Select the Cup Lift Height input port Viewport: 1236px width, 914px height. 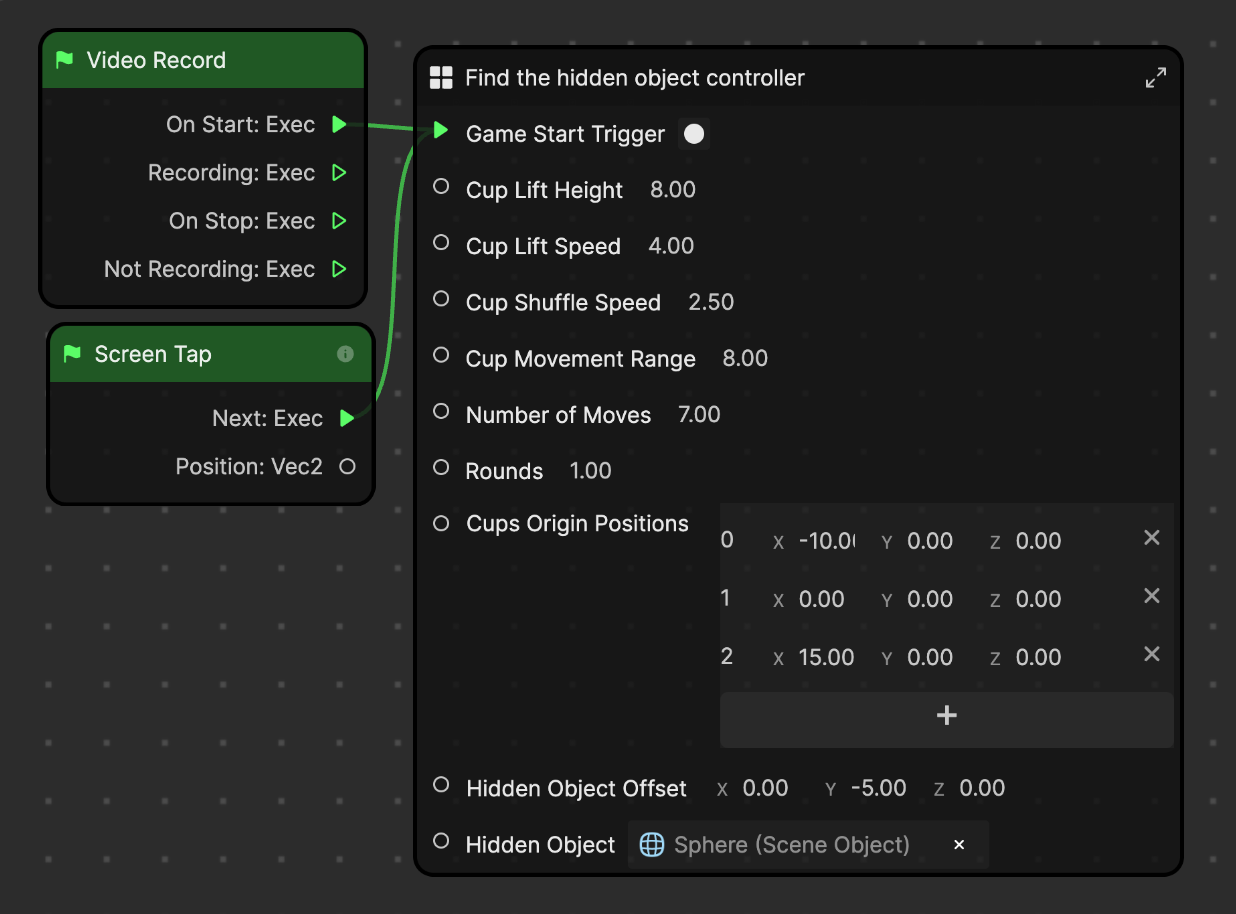(x=441, y=187)
